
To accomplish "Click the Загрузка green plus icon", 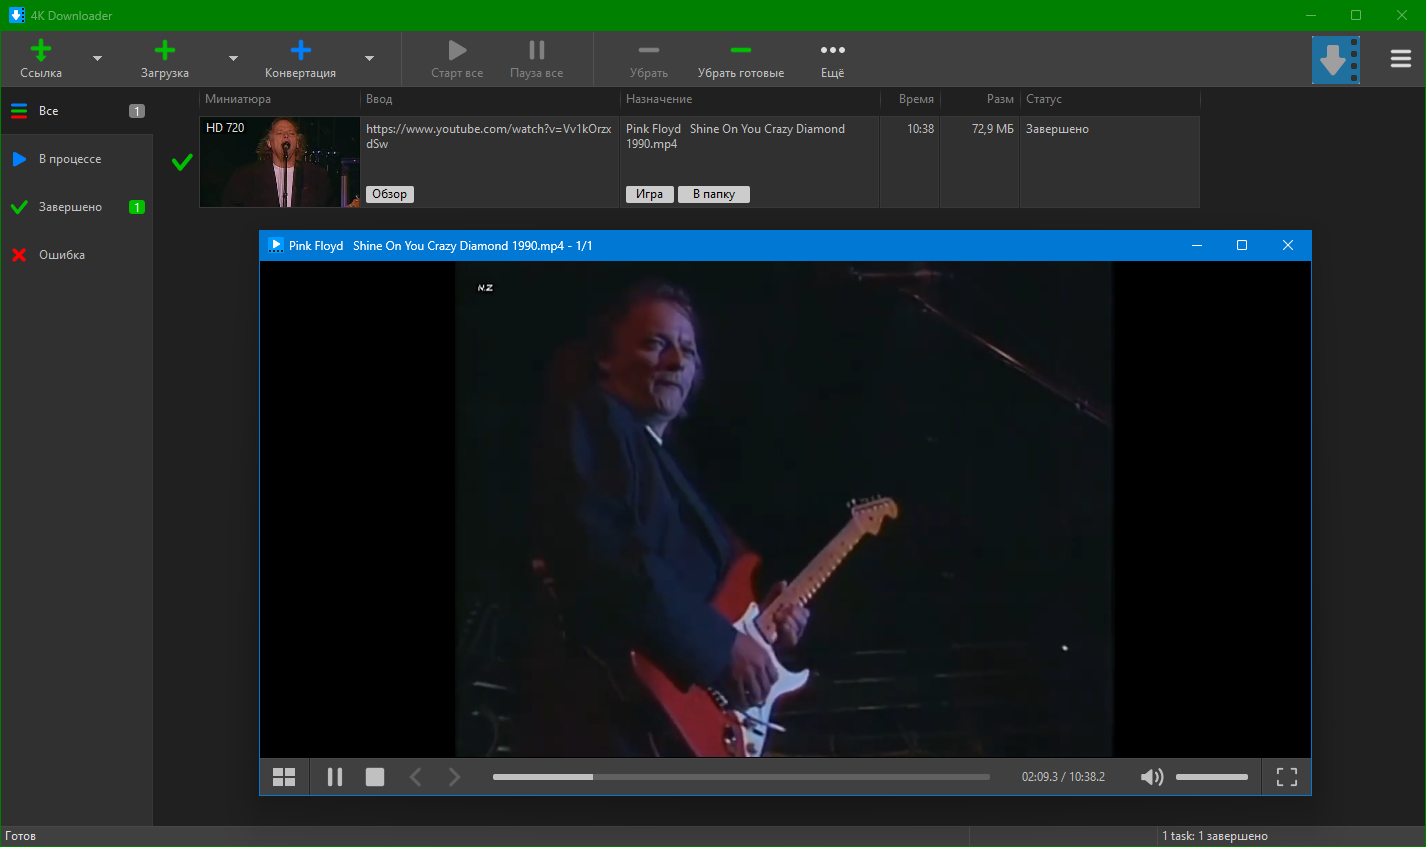I will (165, 50).
